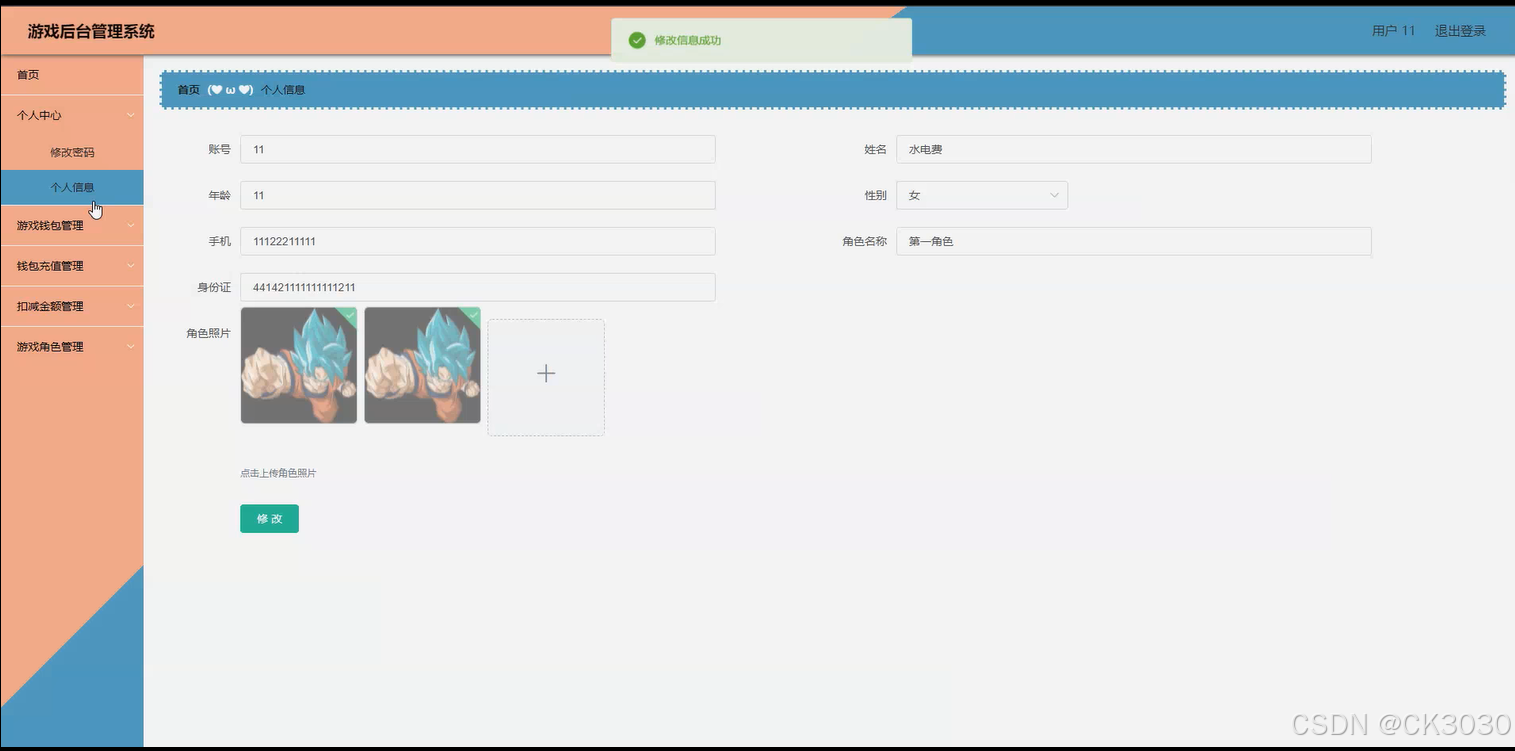Click the arrow icon in 性别 select
The width and height of the screenshot is (1515, 751).
[x=1054, y=195]
